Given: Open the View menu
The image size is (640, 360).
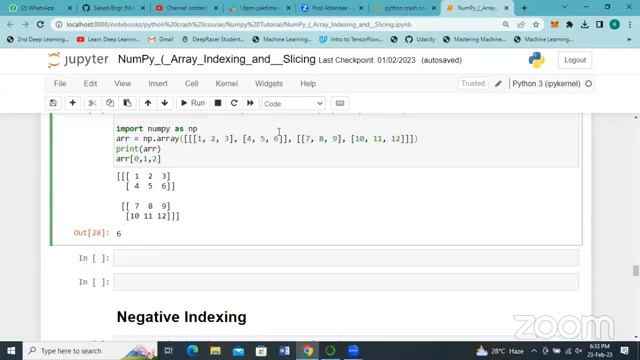Looking at the screenshot, I should 122,84.
